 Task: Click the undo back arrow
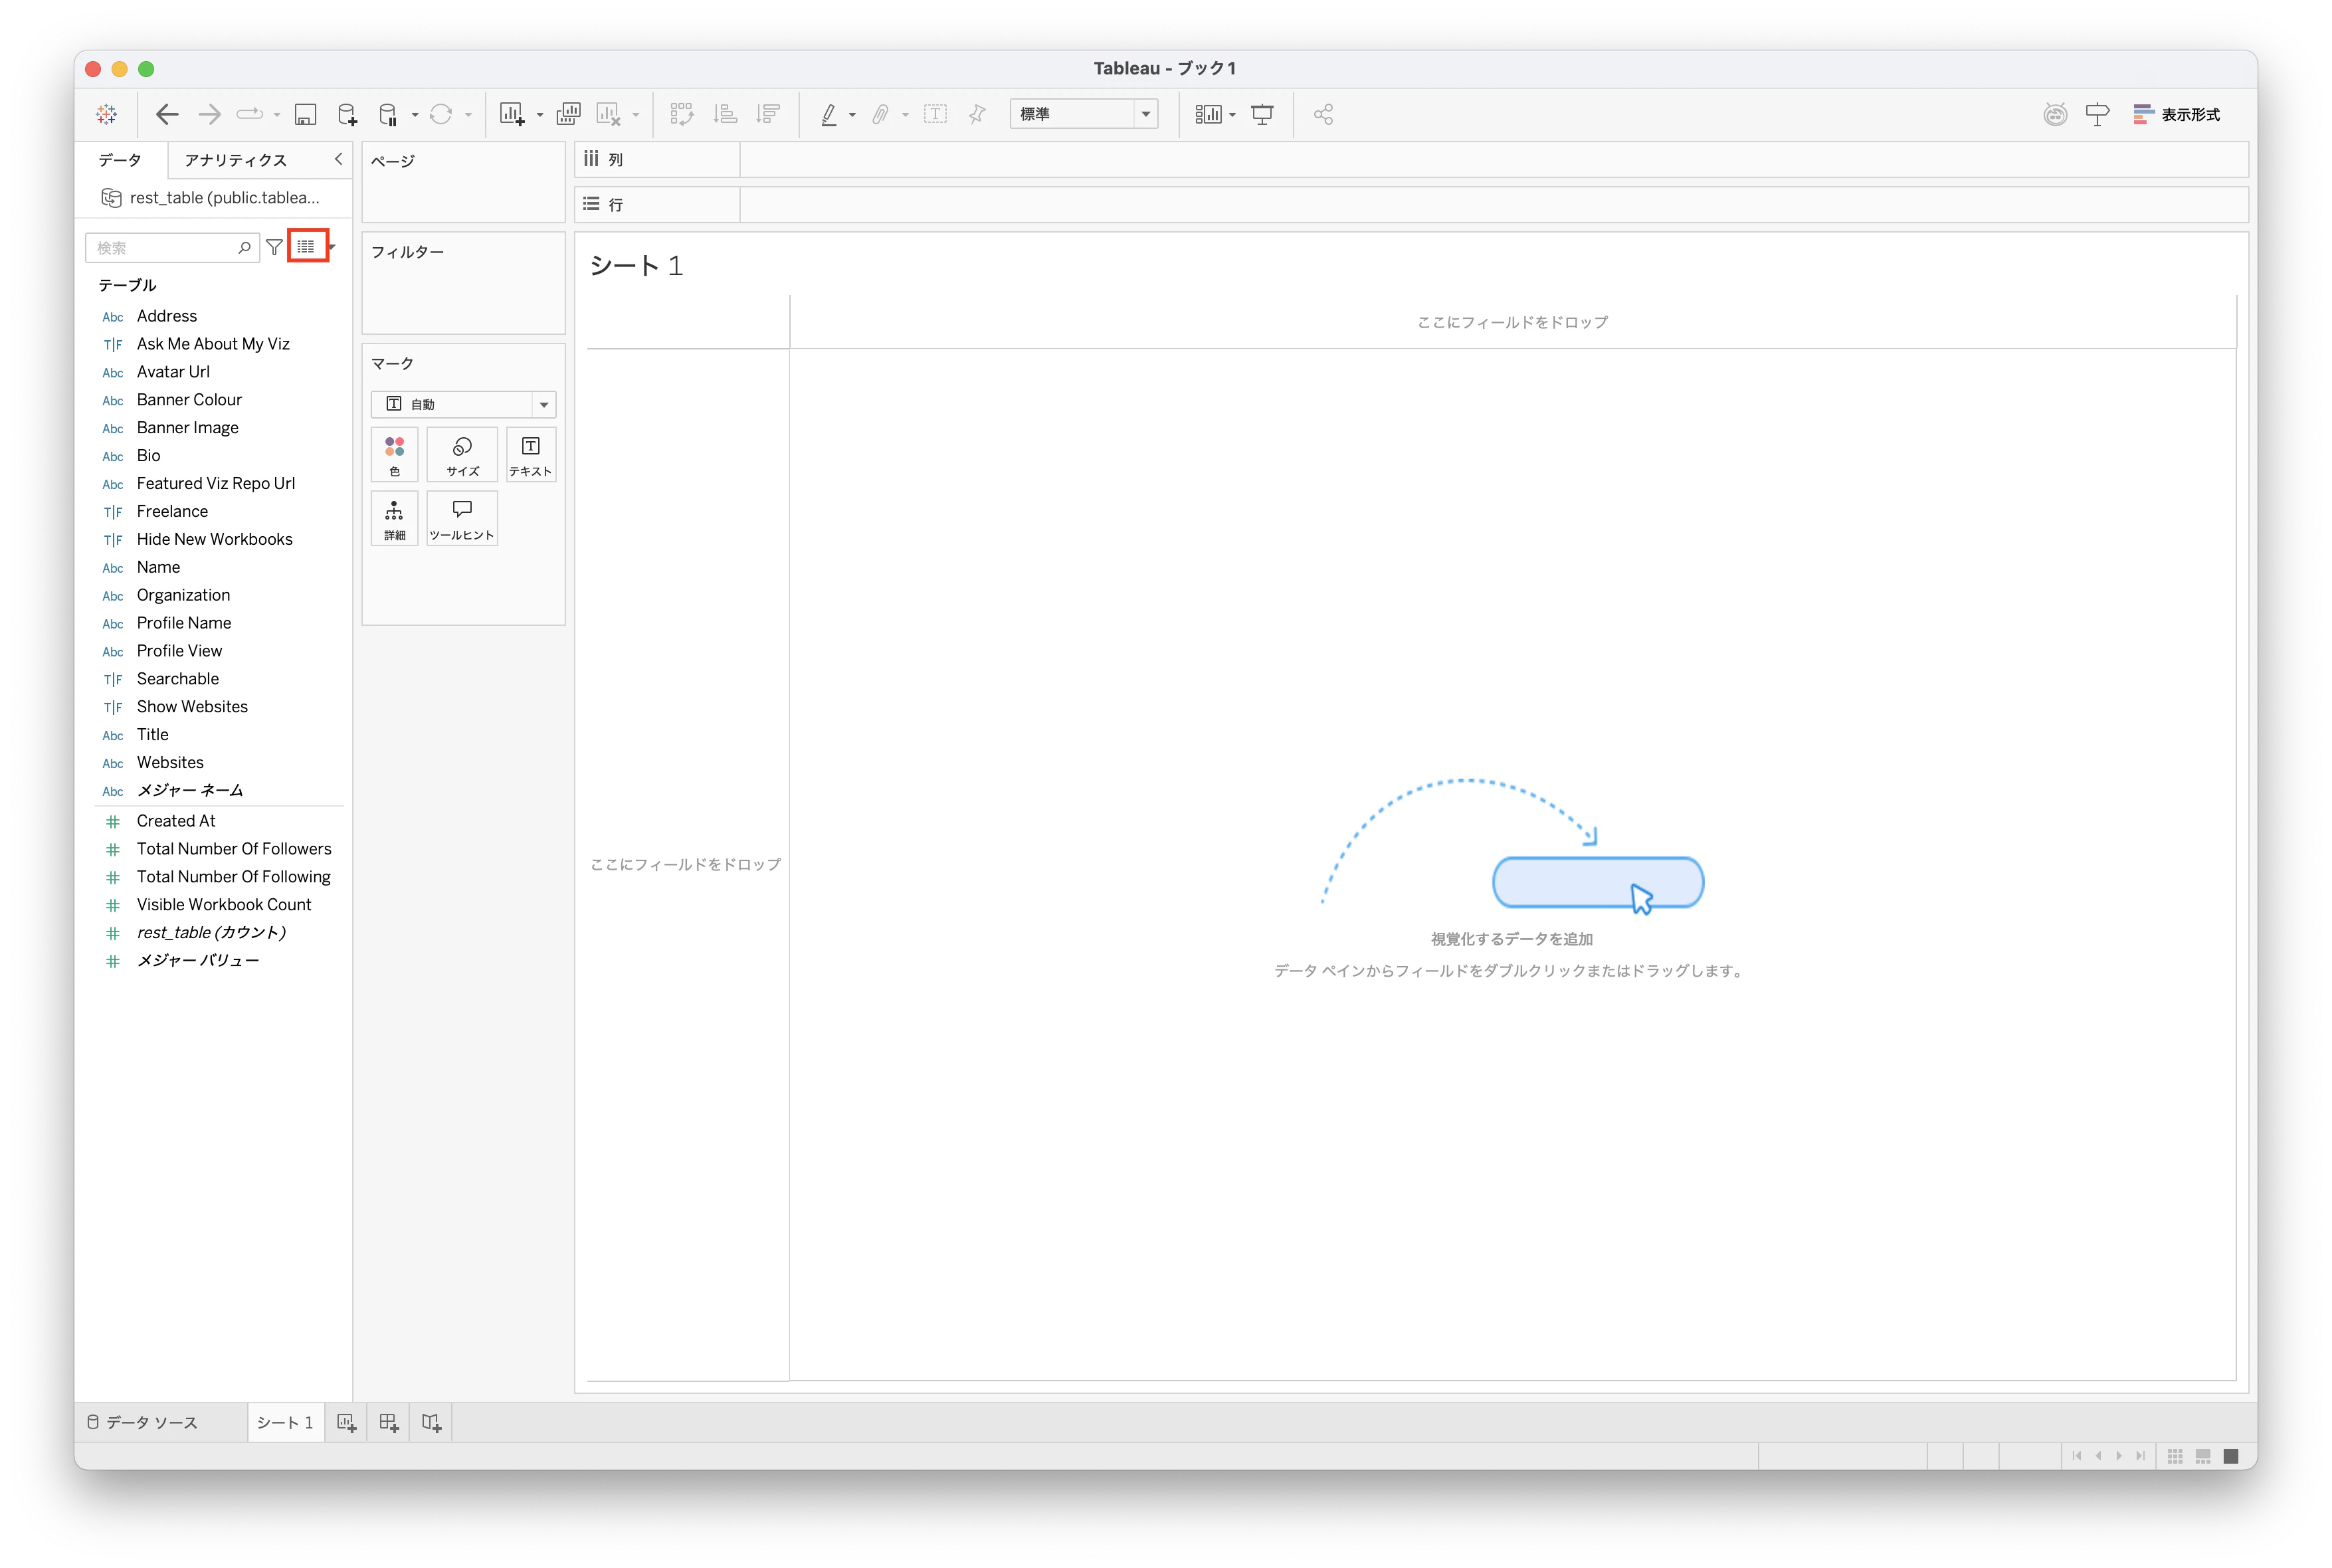(x=167, y=114)
